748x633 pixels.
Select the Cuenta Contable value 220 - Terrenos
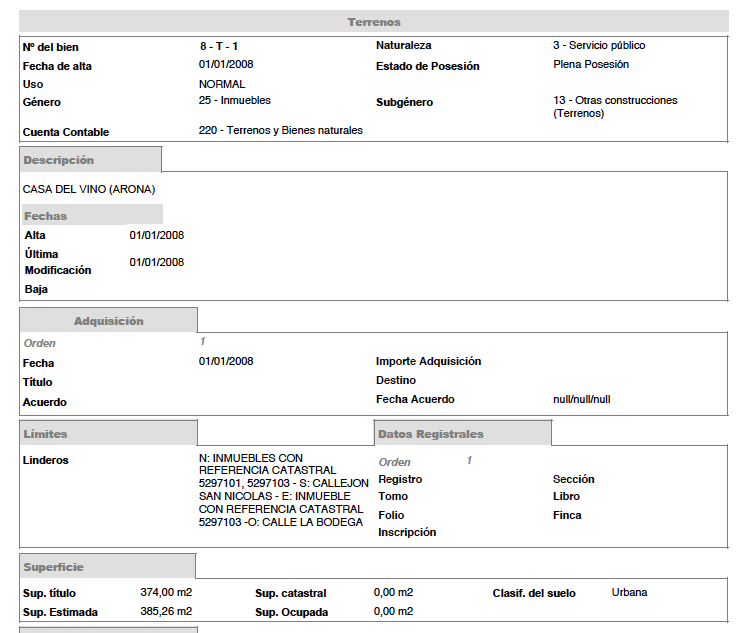coord(280,131)
